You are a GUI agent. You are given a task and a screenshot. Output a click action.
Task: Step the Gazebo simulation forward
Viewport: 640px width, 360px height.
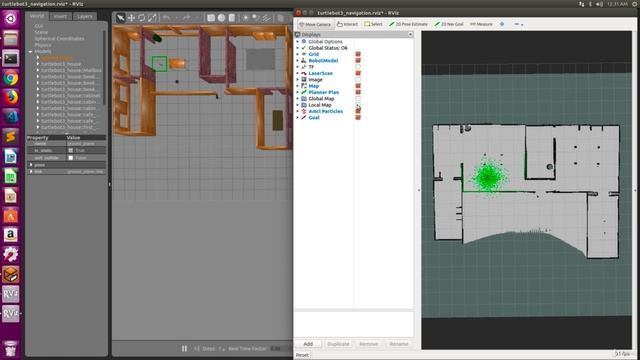click(x=197, y=348)
